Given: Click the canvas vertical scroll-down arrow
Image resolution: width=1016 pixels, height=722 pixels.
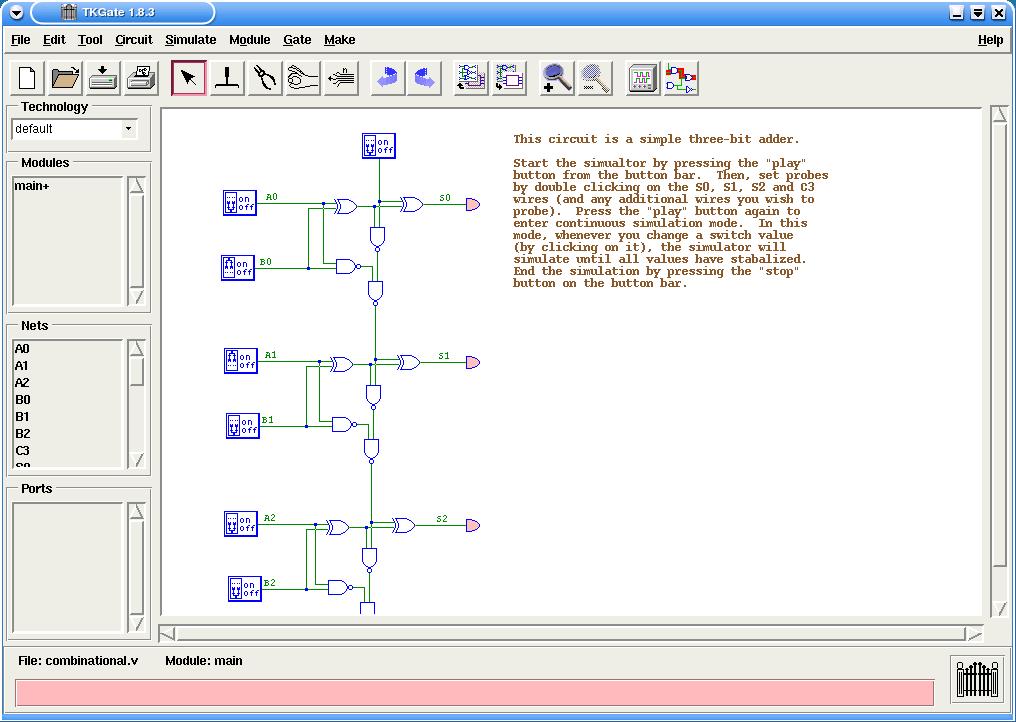Looking at the screenshot, I should (x=999, y=609).
